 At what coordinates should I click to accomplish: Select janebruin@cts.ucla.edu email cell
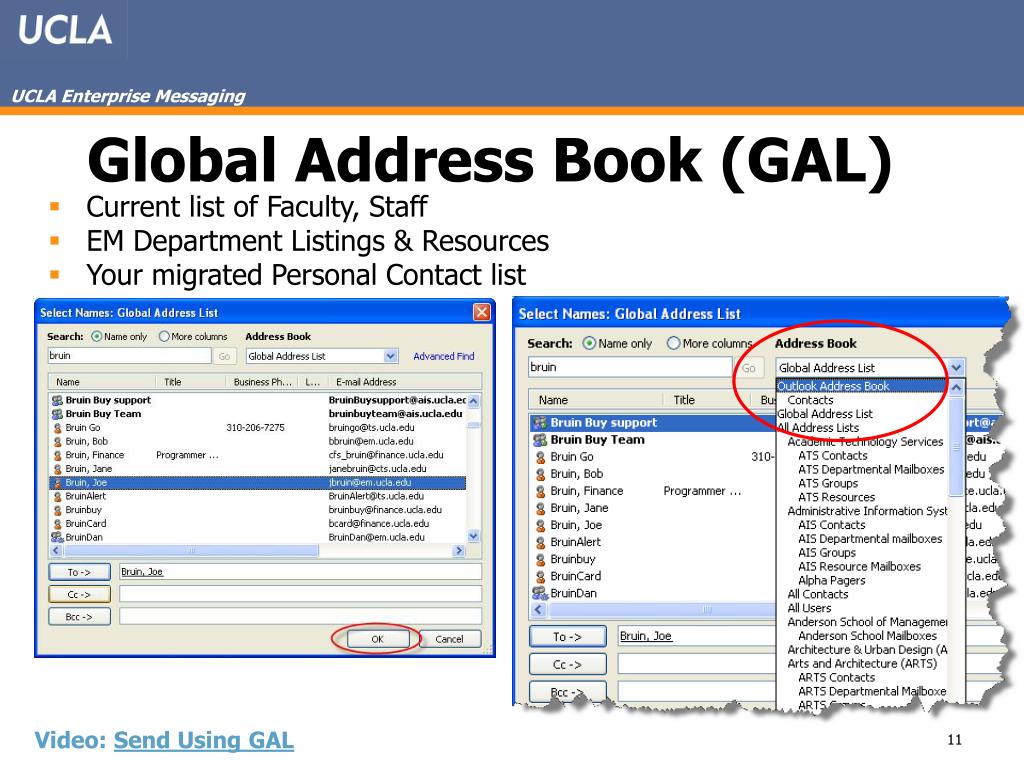[377, 469]
